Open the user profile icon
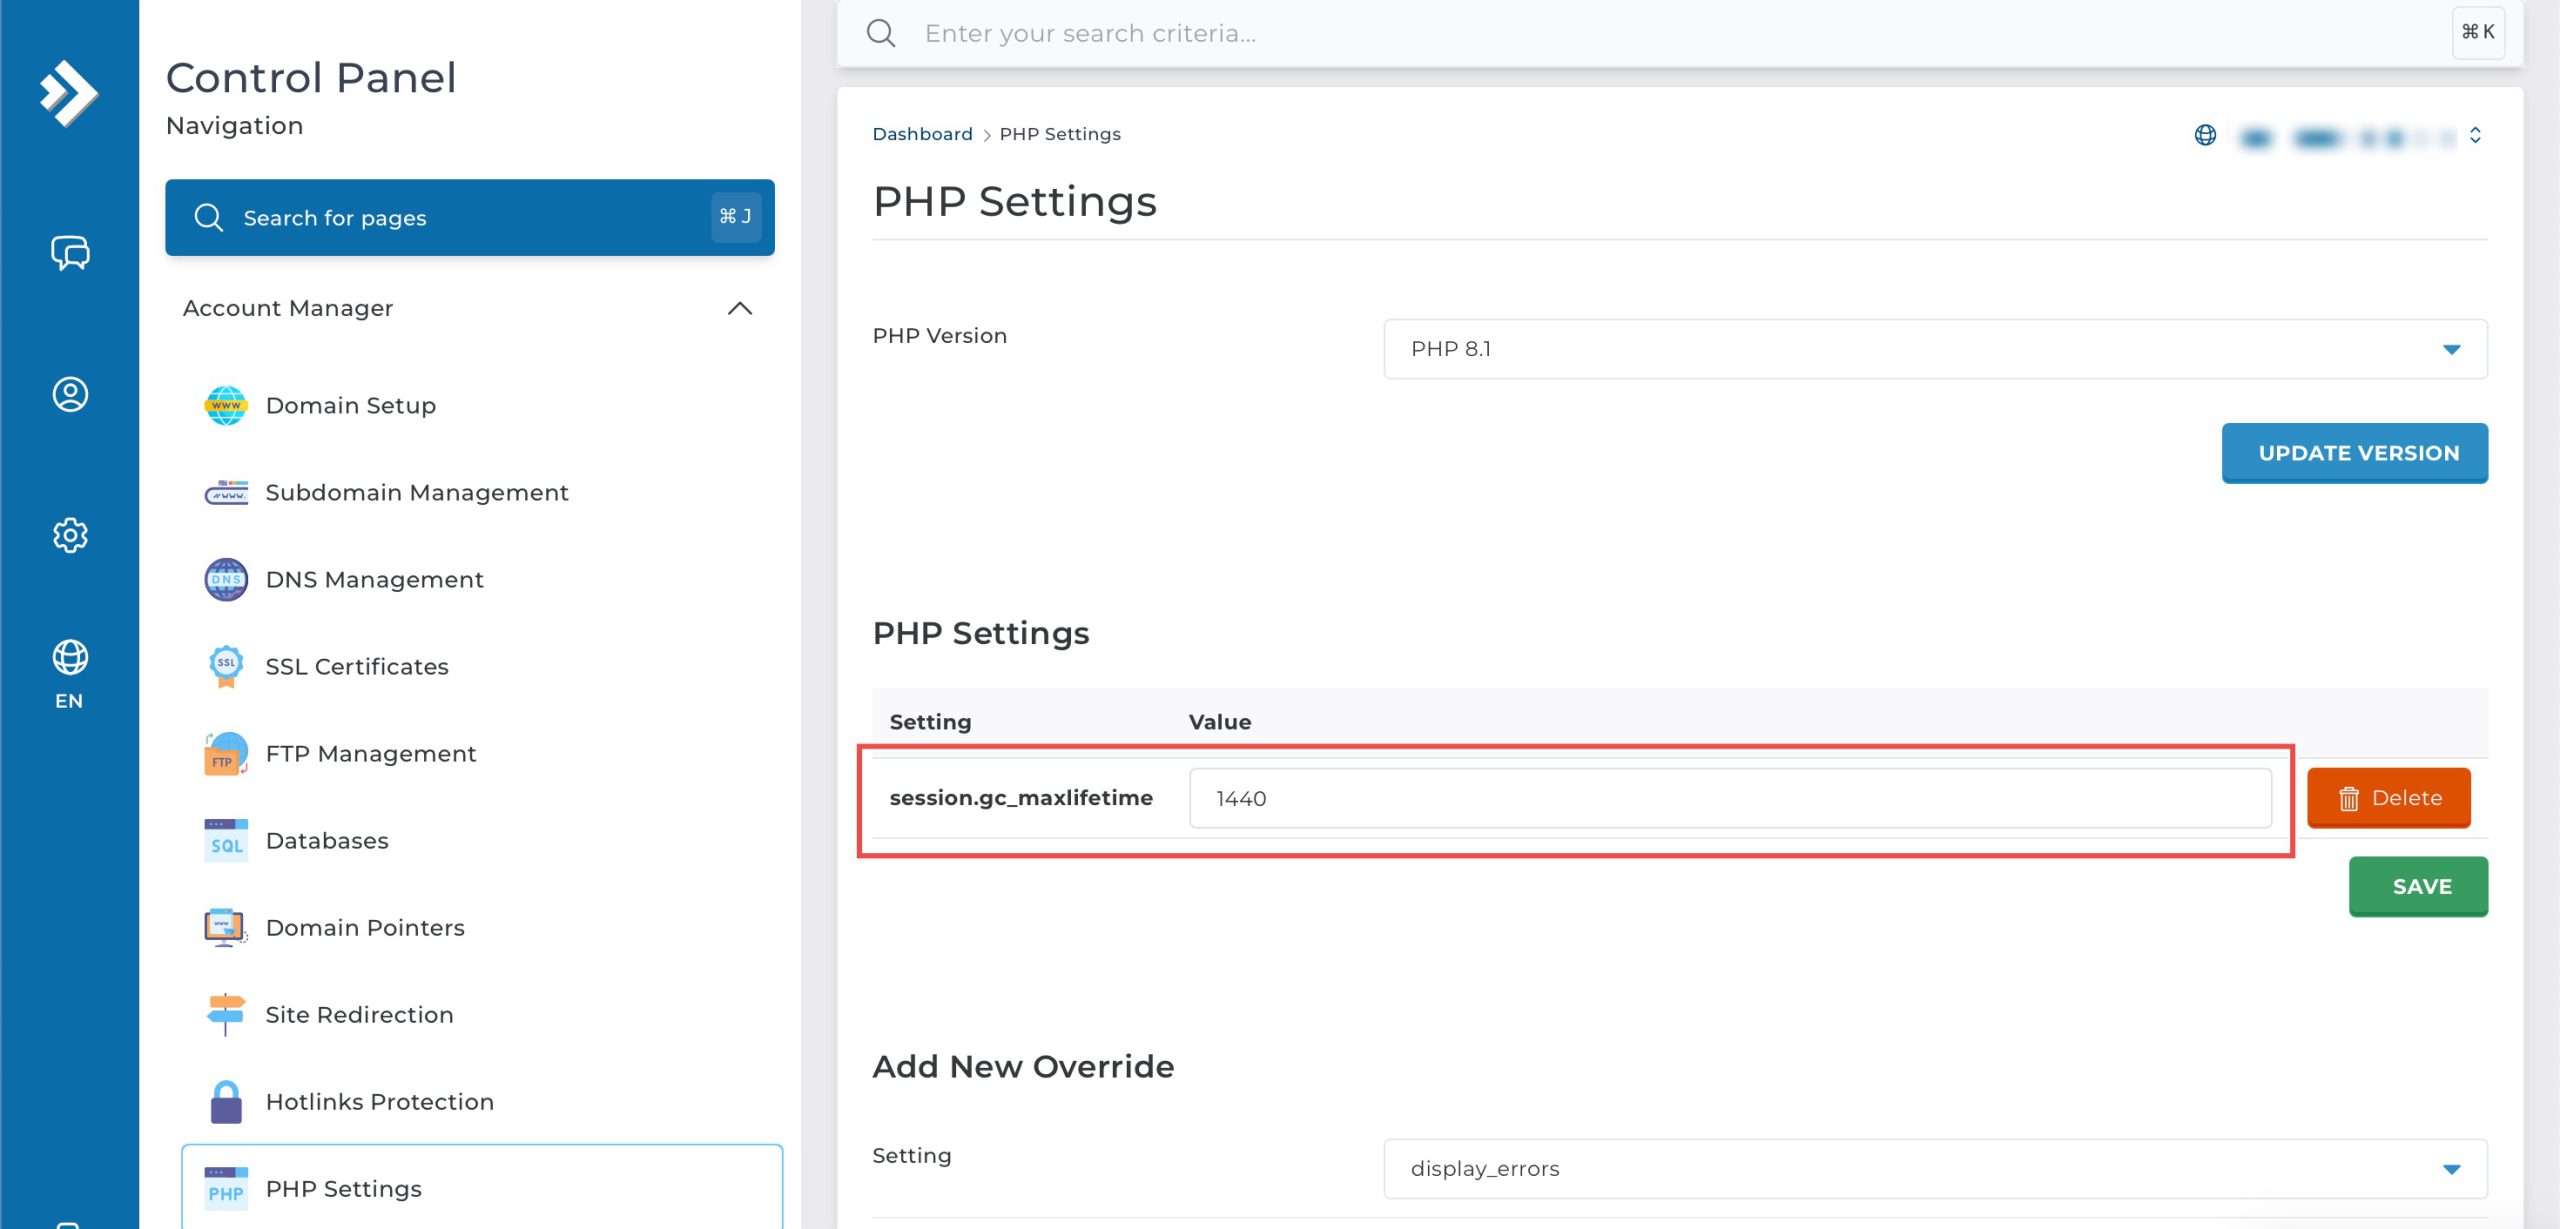The image size is (2560, 1229). pos(70,394)
